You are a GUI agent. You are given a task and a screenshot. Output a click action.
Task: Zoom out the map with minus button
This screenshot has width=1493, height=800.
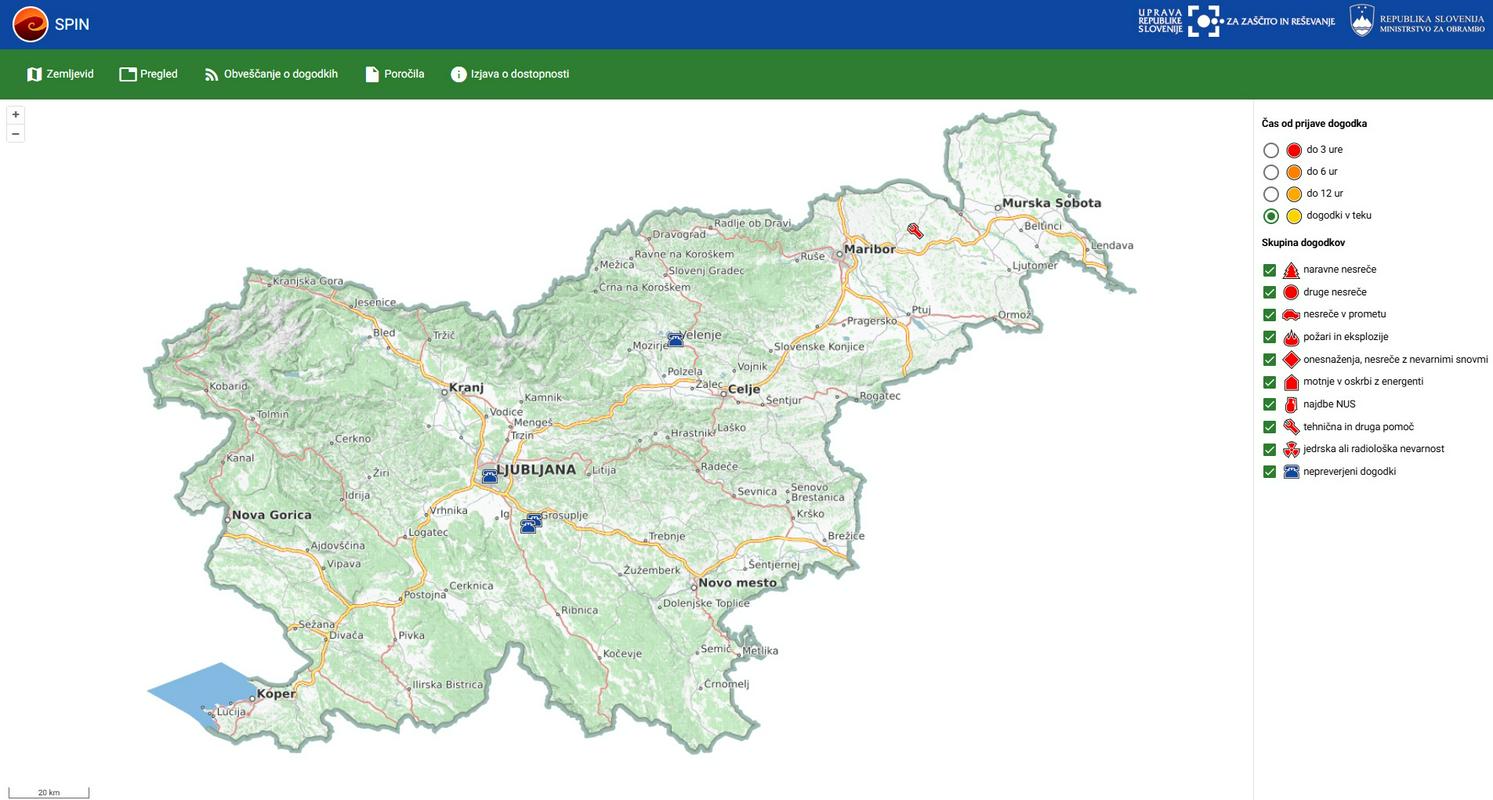pyautogui.click(x=15, y=134)
